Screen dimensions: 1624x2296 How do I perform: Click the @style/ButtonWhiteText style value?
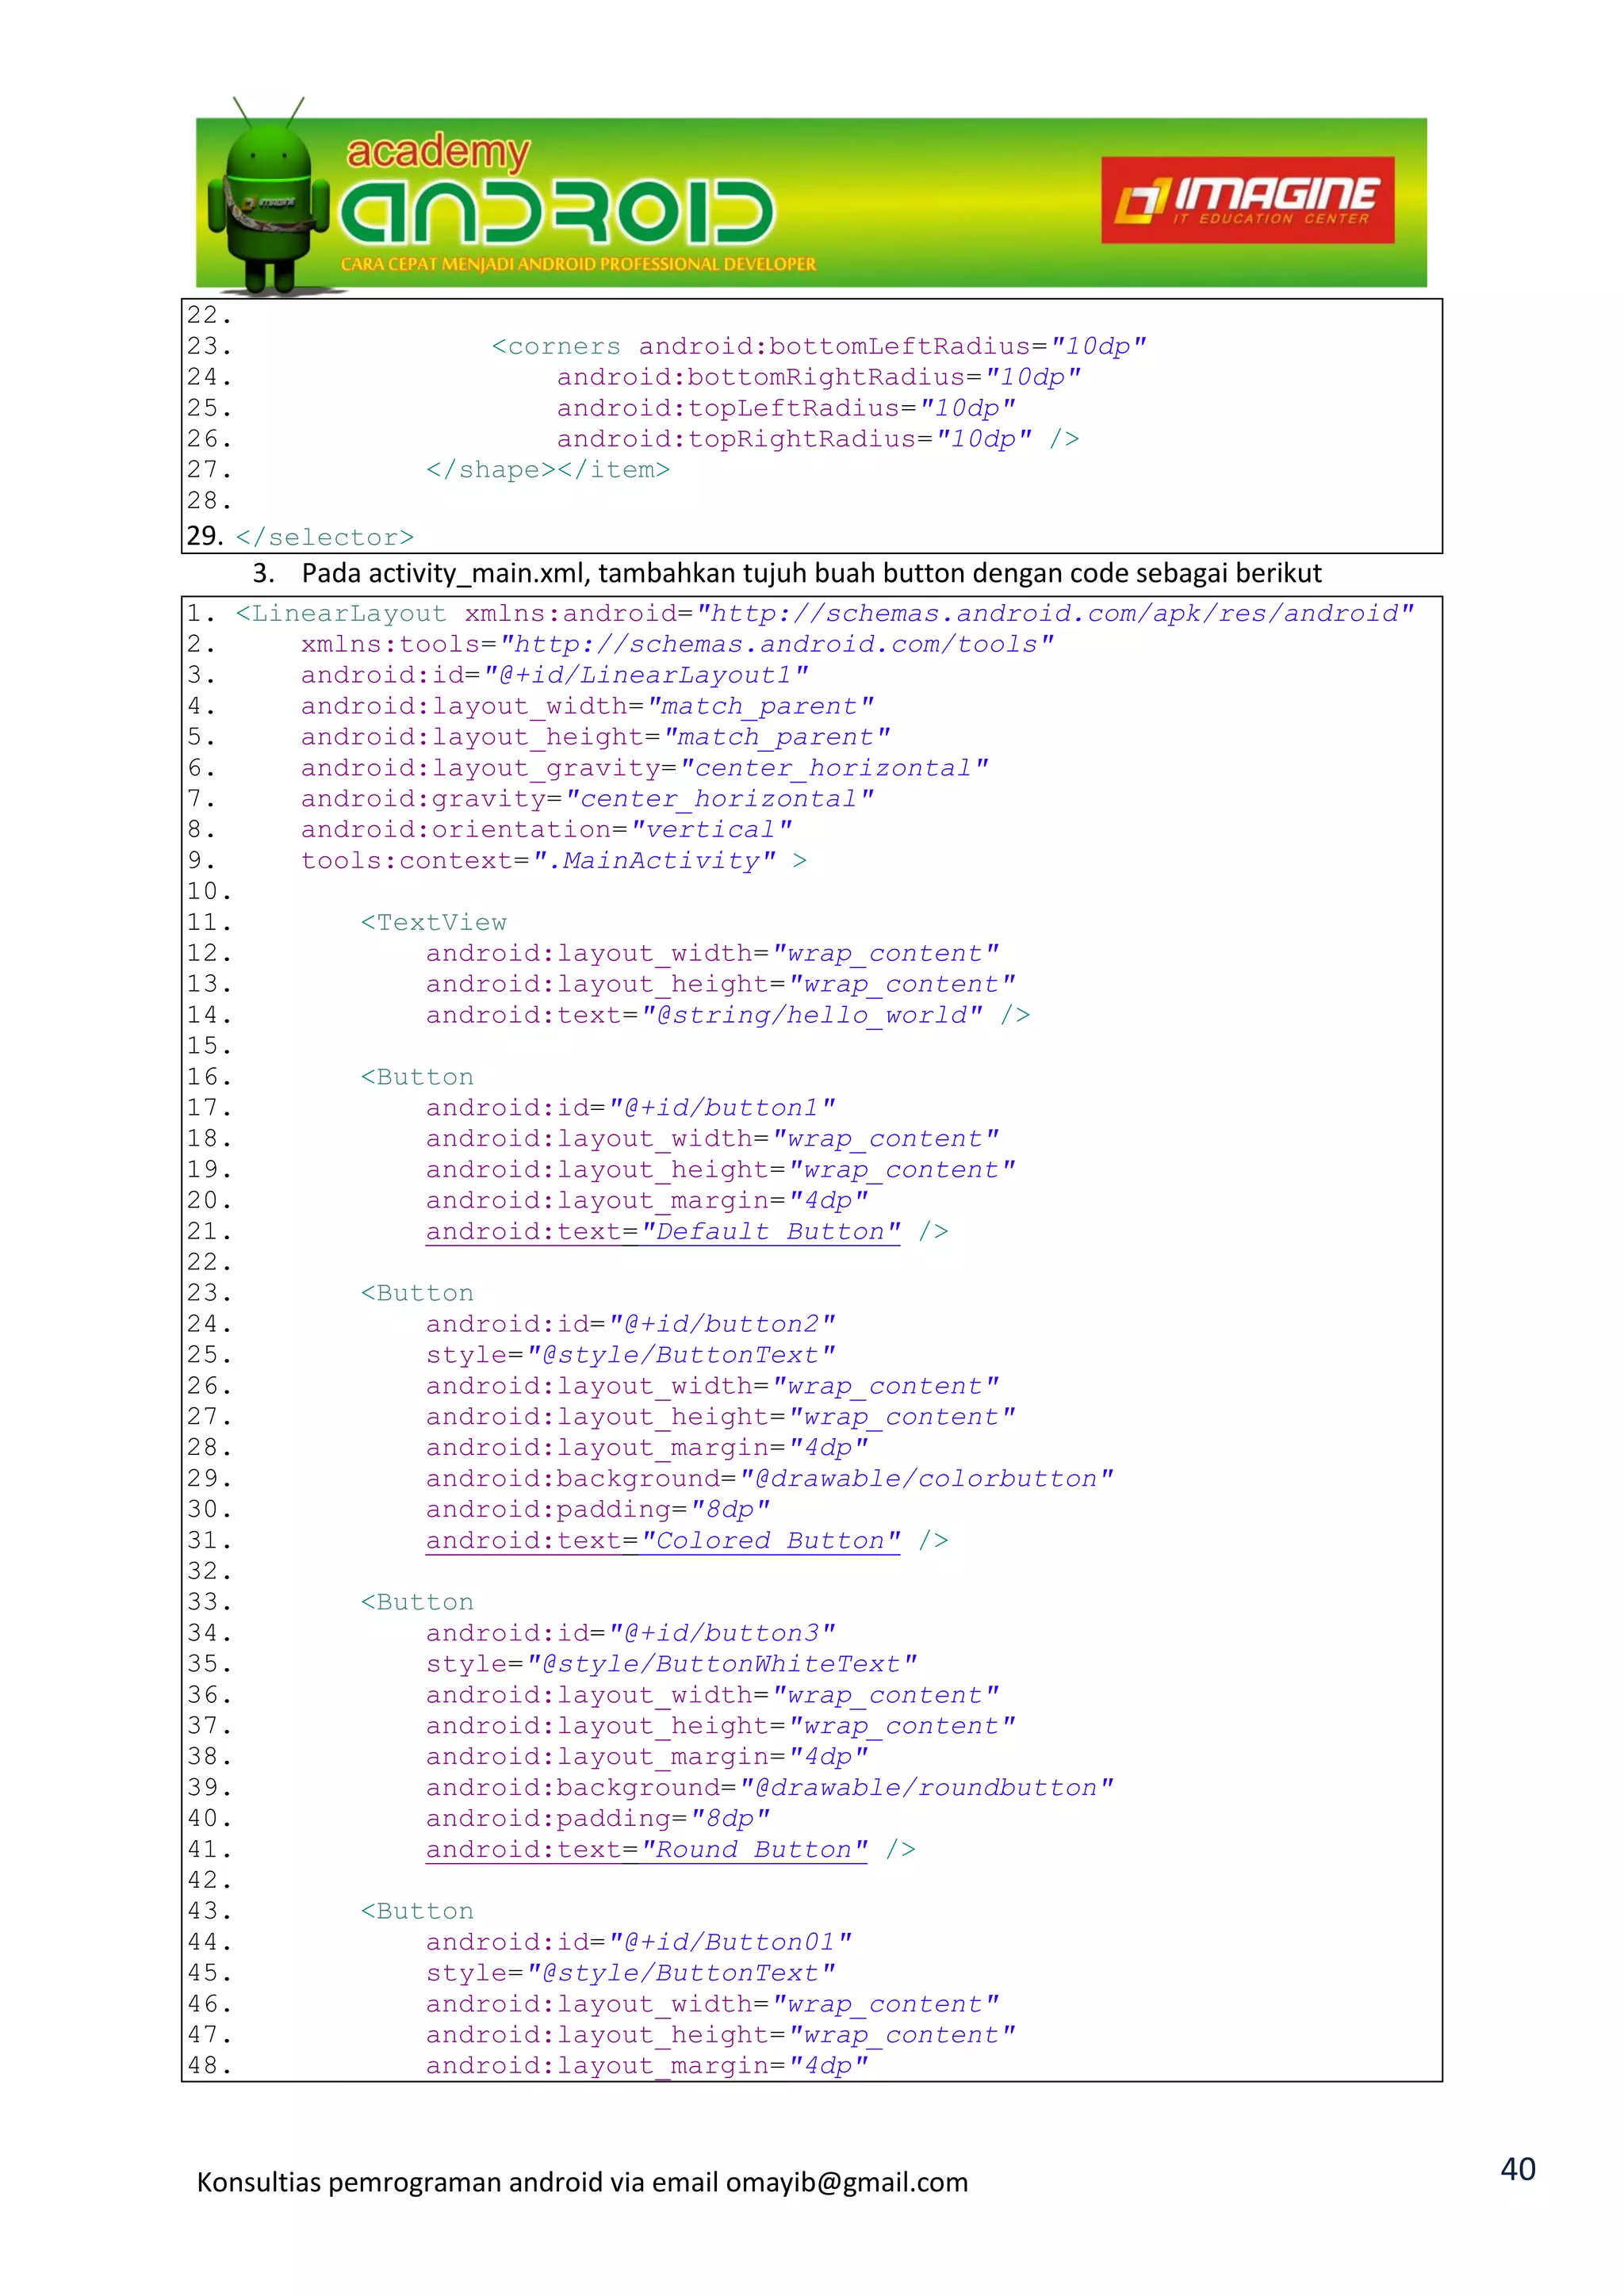721,1663
